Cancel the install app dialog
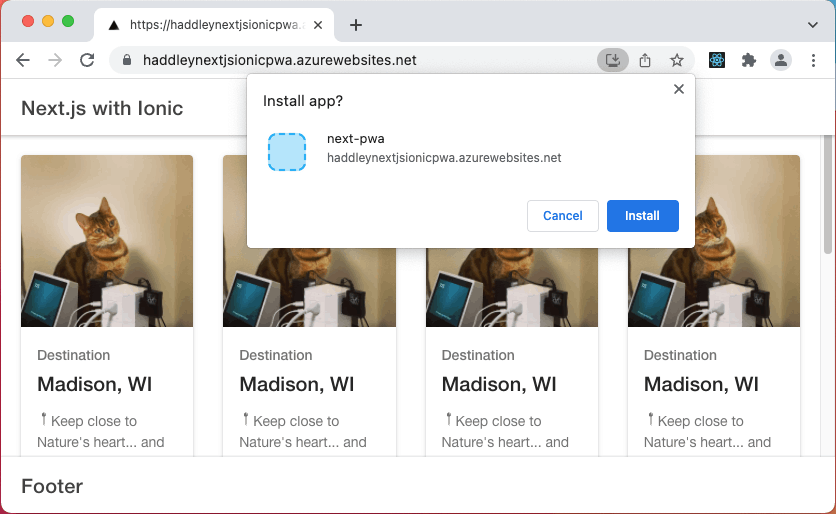 [562, 216]
